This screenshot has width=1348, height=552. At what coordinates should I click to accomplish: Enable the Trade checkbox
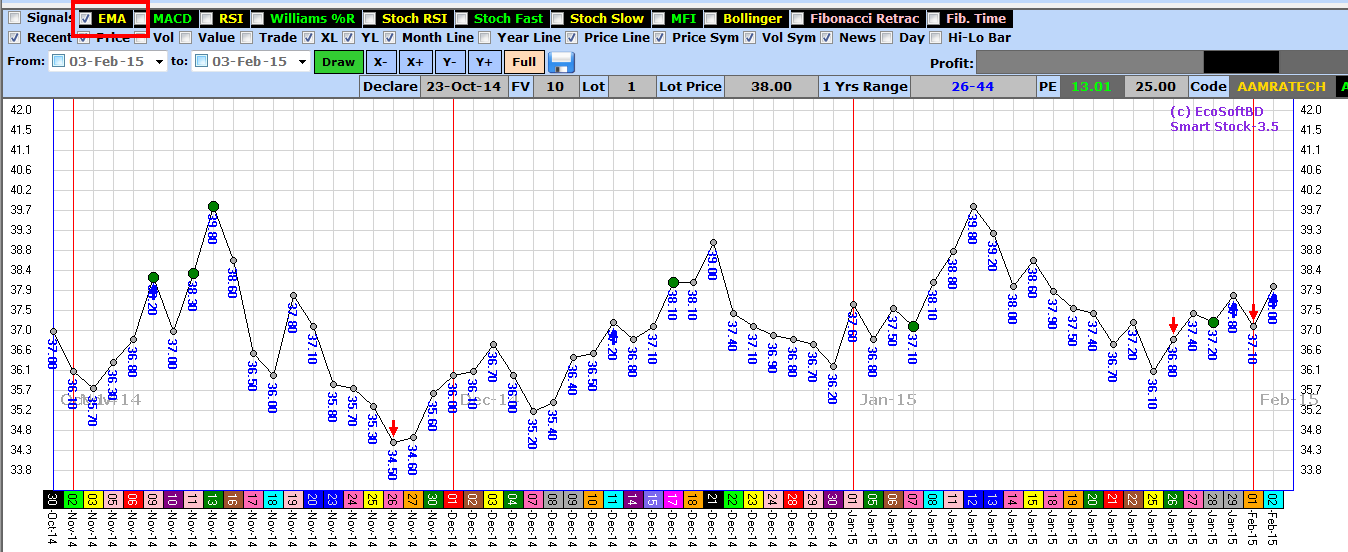(248, 37)
